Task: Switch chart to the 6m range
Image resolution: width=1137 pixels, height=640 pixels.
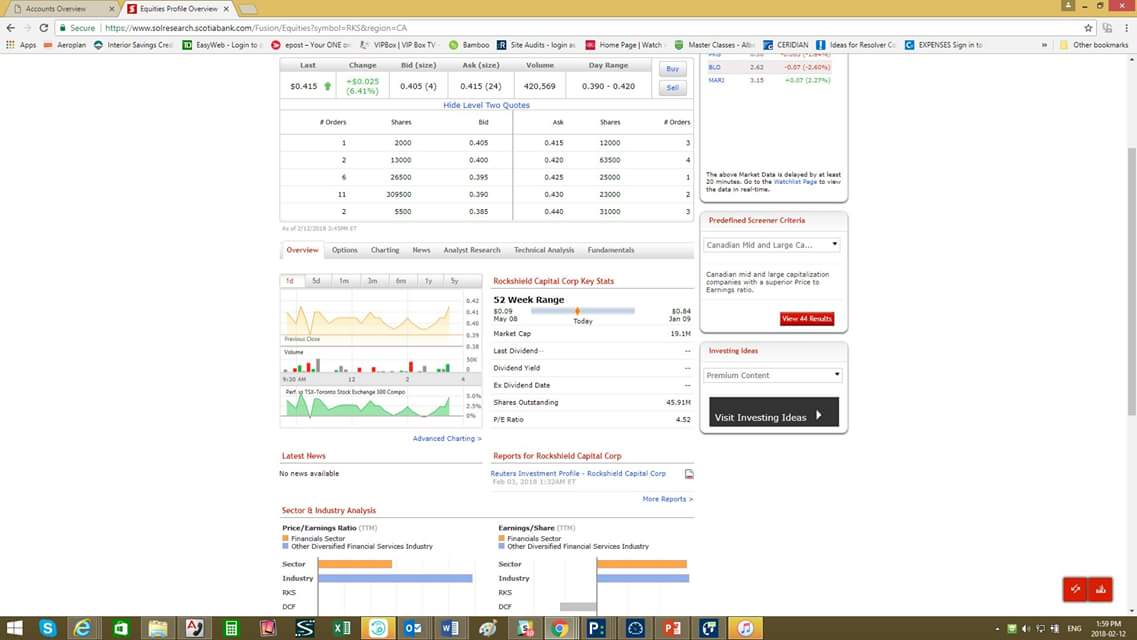Action: pos(400,280)
